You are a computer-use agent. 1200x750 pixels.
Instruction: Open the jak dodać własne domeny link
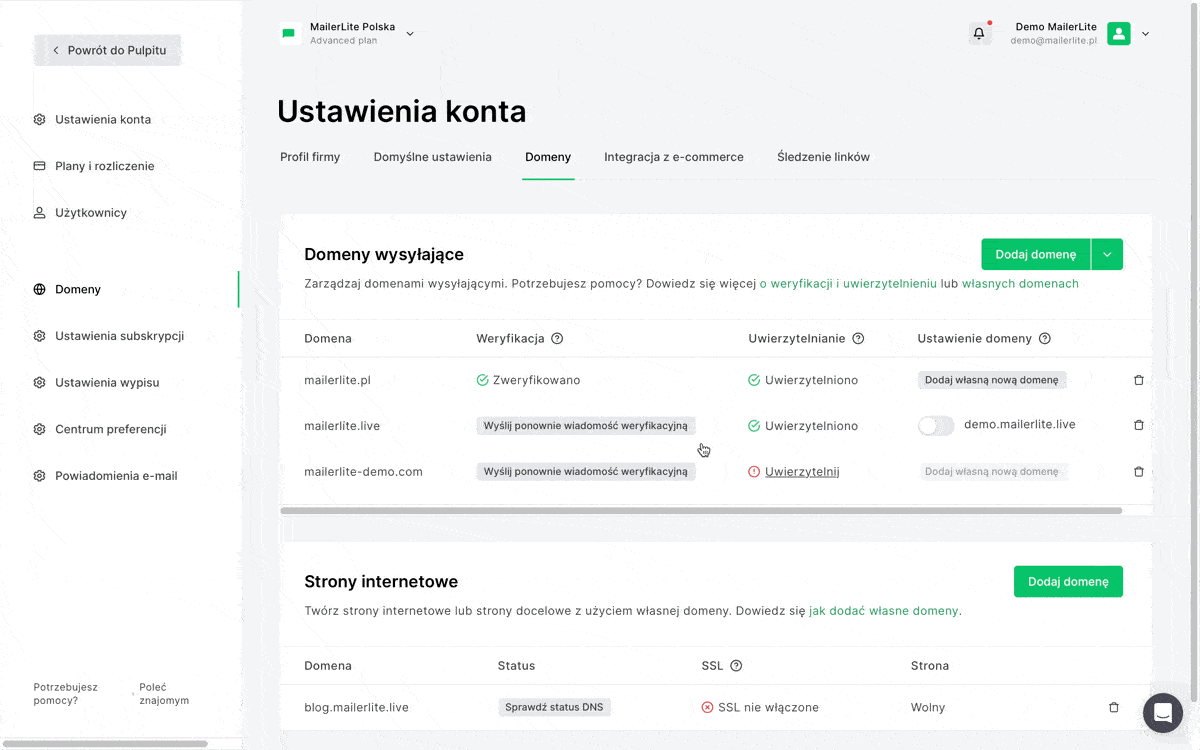884,610
